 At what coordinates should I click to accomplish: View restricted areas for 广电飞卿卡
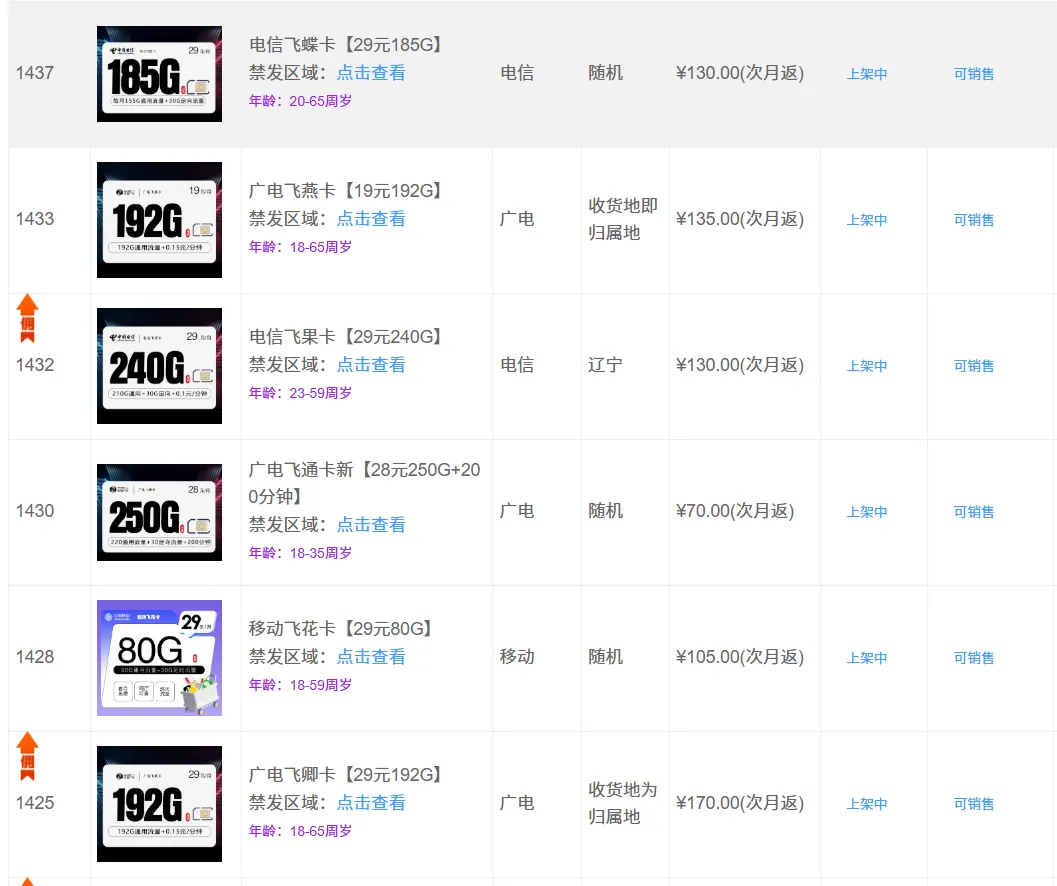[x=371, y=802]
